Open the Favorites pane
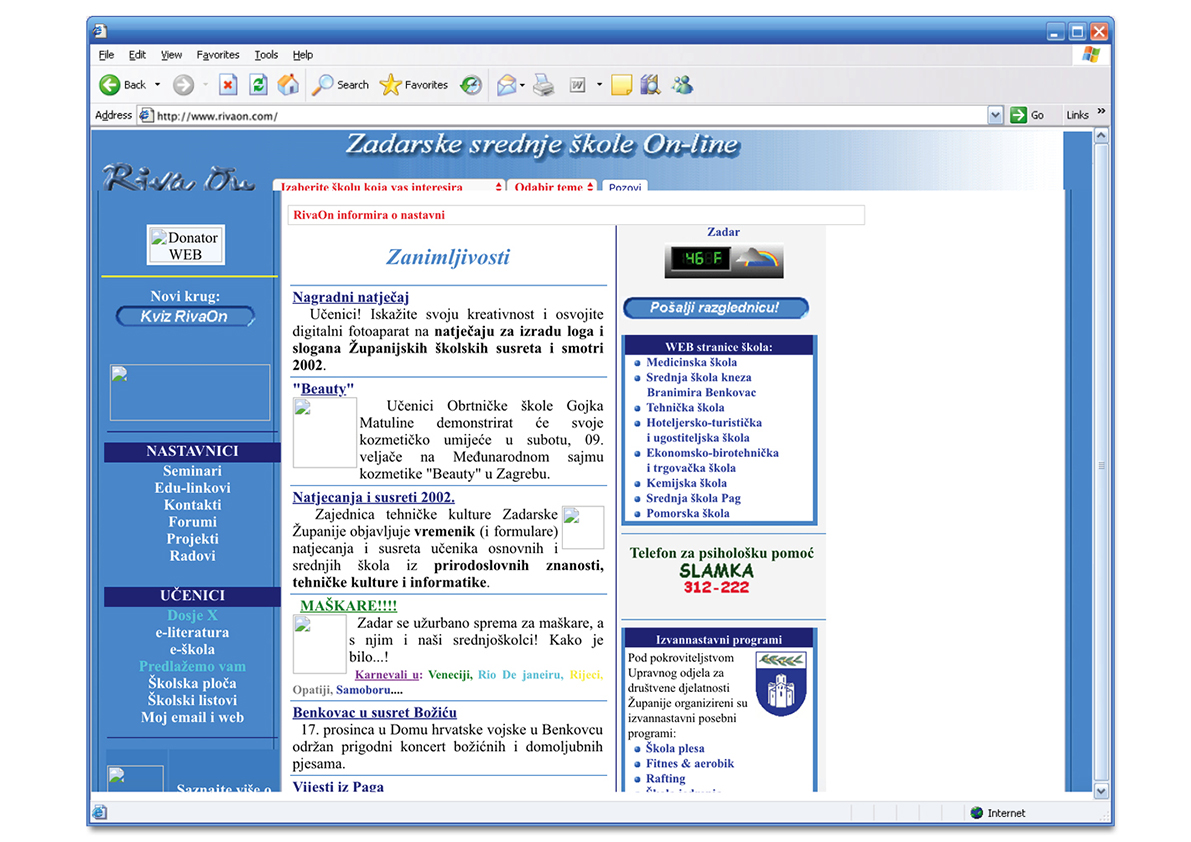Screen dimensions: 1191x842 pyautogui.click(x=412, y=84)
